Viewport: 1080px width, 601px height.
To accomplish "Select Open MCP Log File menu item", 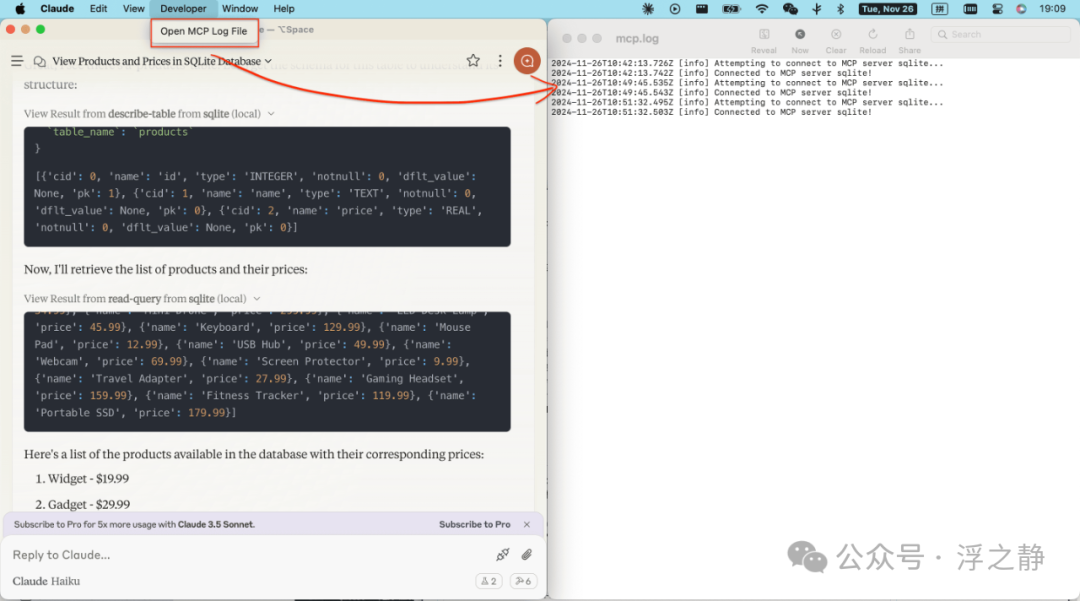I will pyautogui.click(x=204, y=32).
